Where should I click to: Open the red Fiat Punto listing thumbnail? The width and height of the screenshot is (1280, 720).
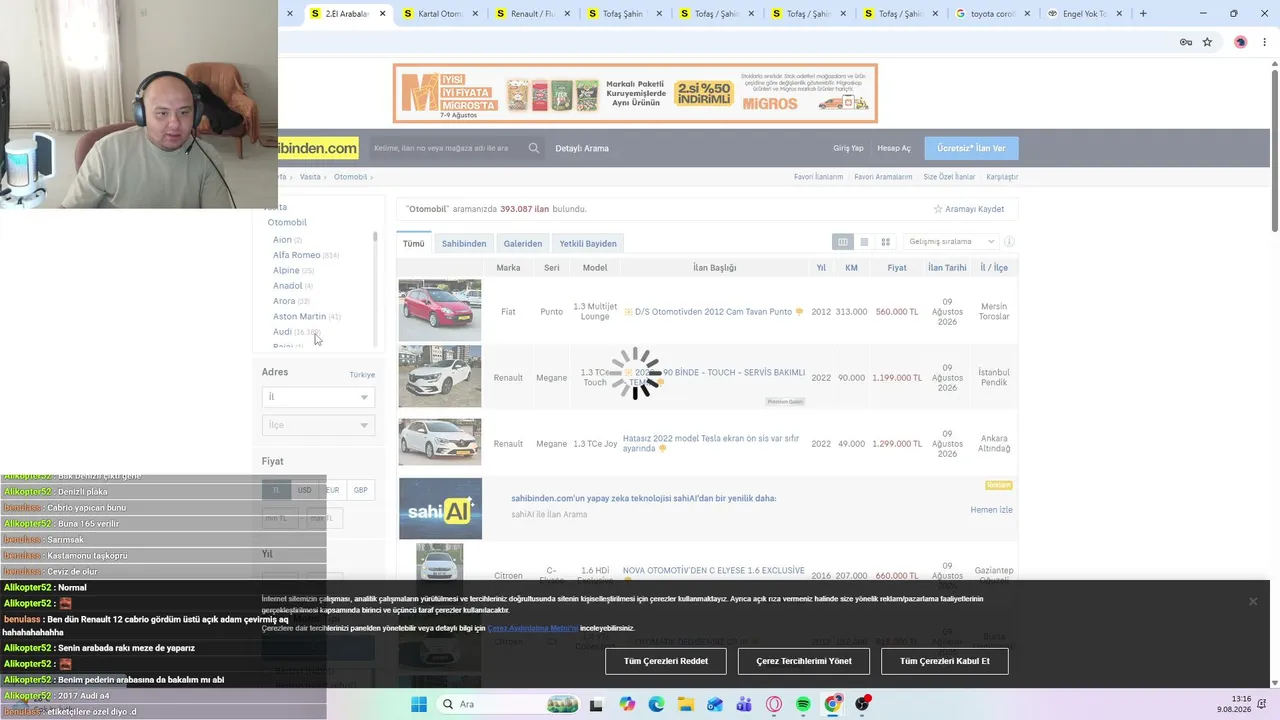(440, 310)
